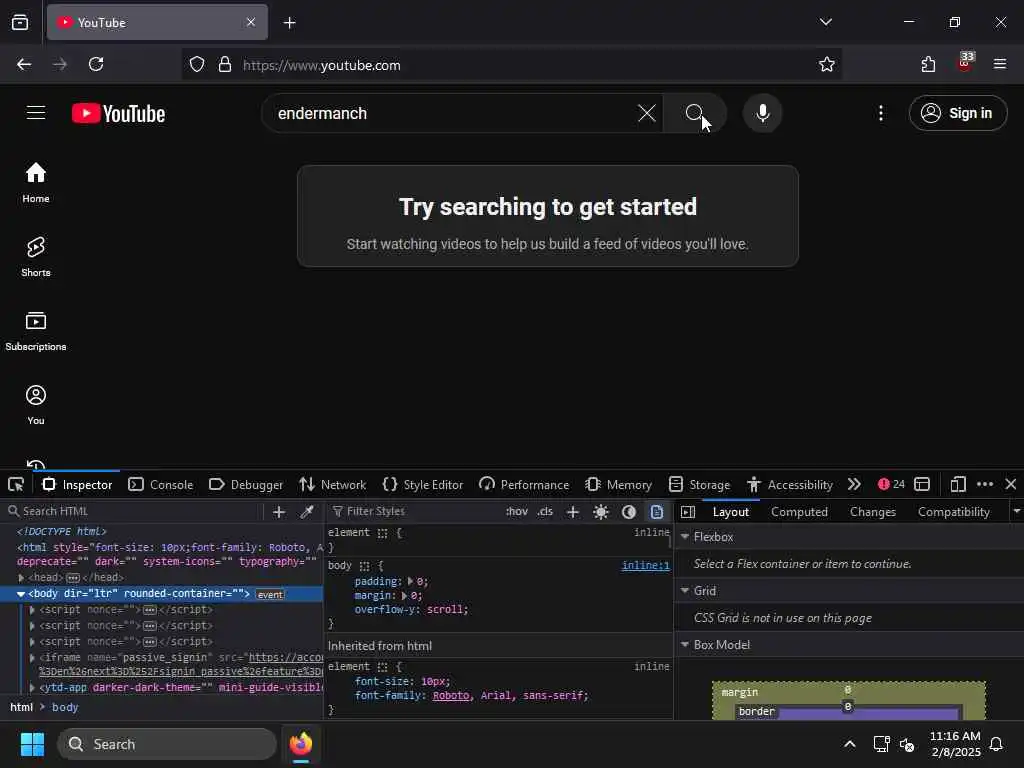This screenshot has height=768, width=1024.
Task: Pick a color with the eyedropper
Action: pyautogui.click(x=306, y=512)
